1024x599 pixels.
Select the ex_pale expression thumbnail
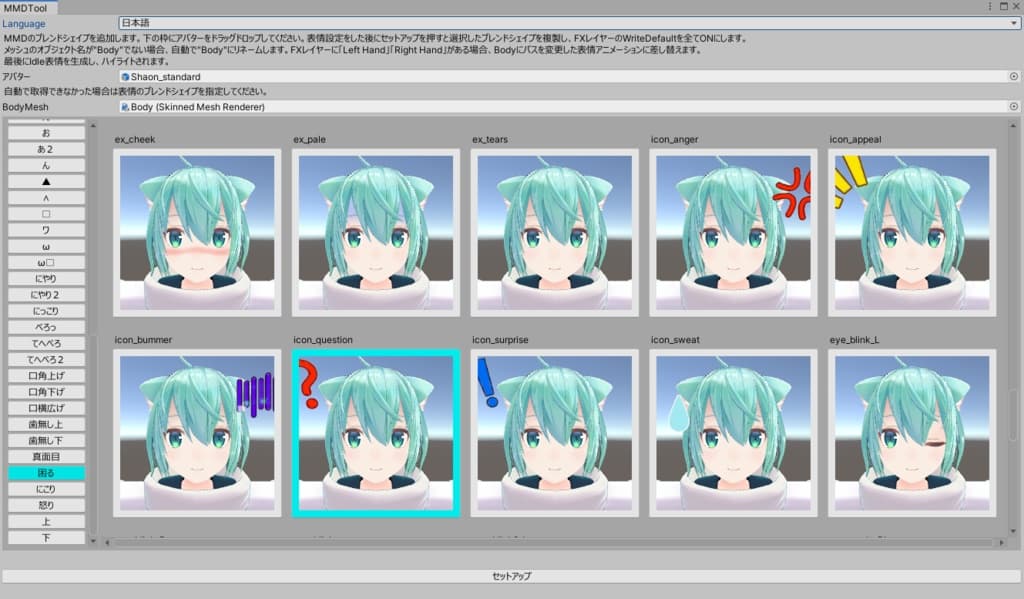375,232
